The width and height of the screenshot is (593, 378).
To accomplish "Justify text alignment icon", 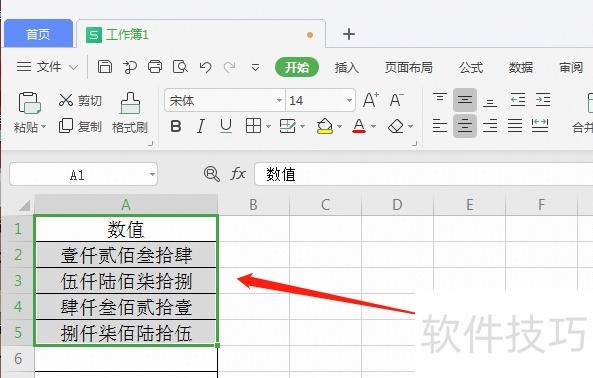I will click(x=515, y=125).
